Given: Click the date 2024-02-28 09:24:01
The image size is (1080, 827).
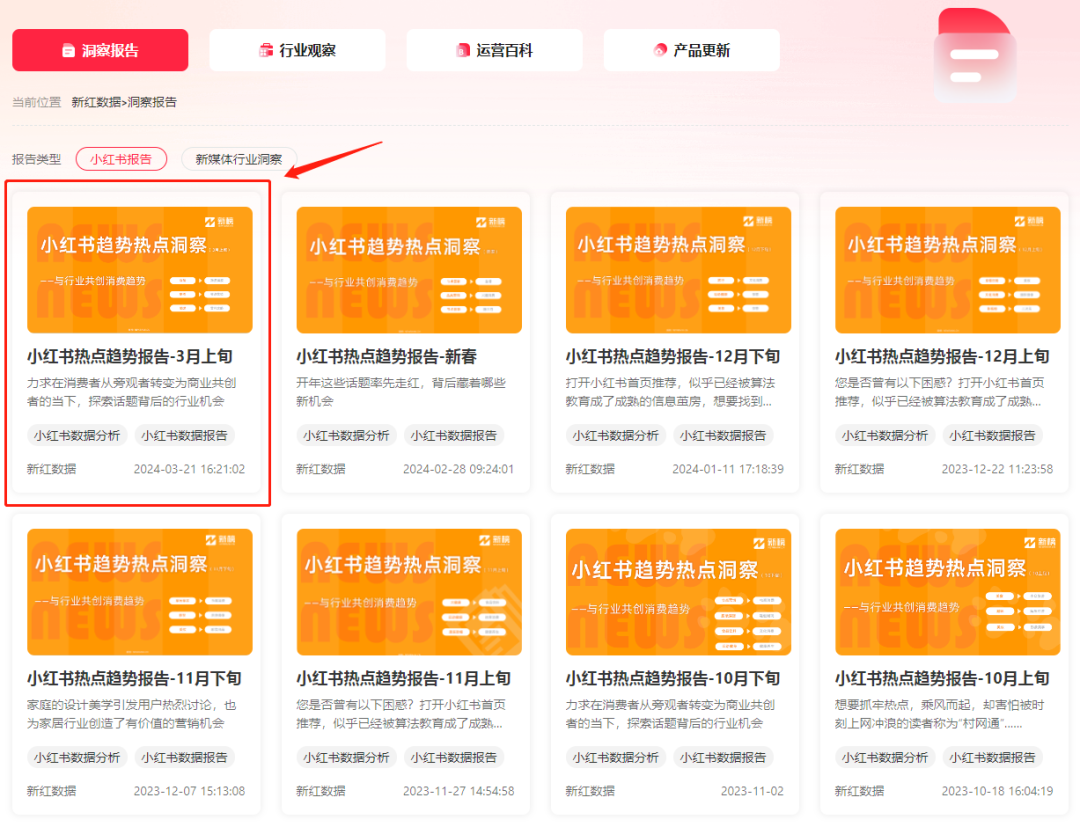Looking at the screenshot, I should (459, 470).
